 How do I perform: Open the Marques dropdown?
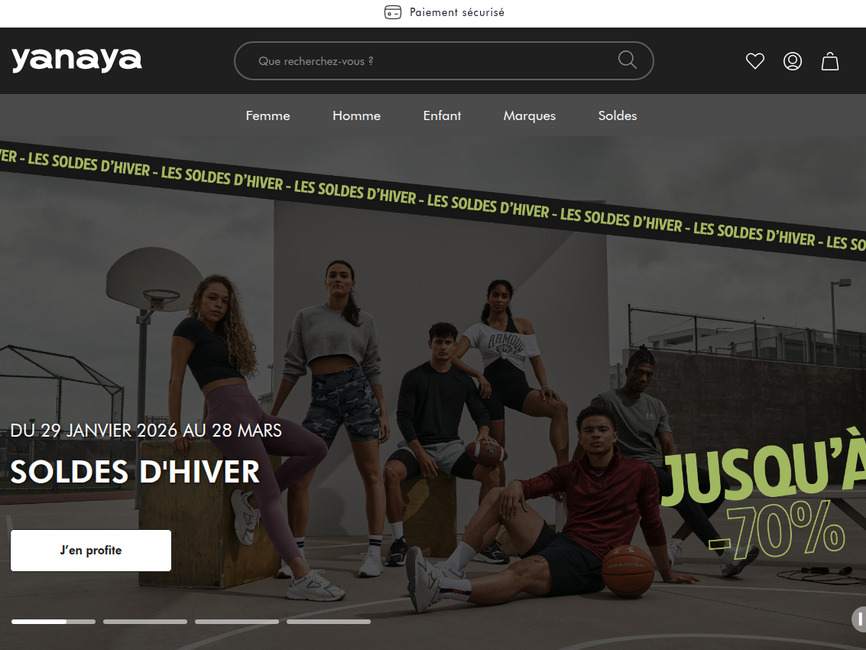point(529,115)
